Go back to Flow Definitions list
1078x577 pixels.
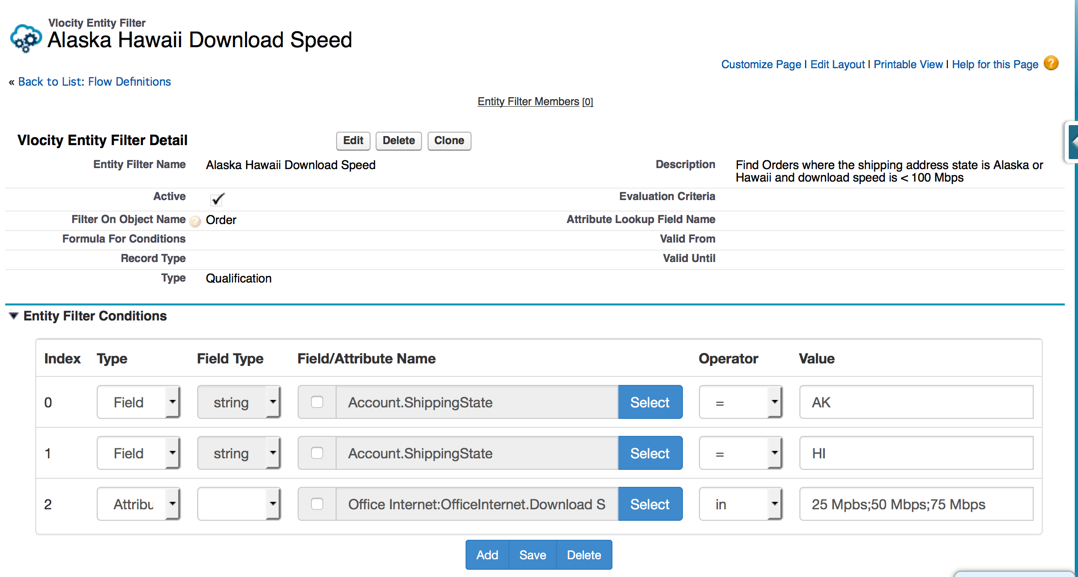pyautogui.click(x=94, y=81)
